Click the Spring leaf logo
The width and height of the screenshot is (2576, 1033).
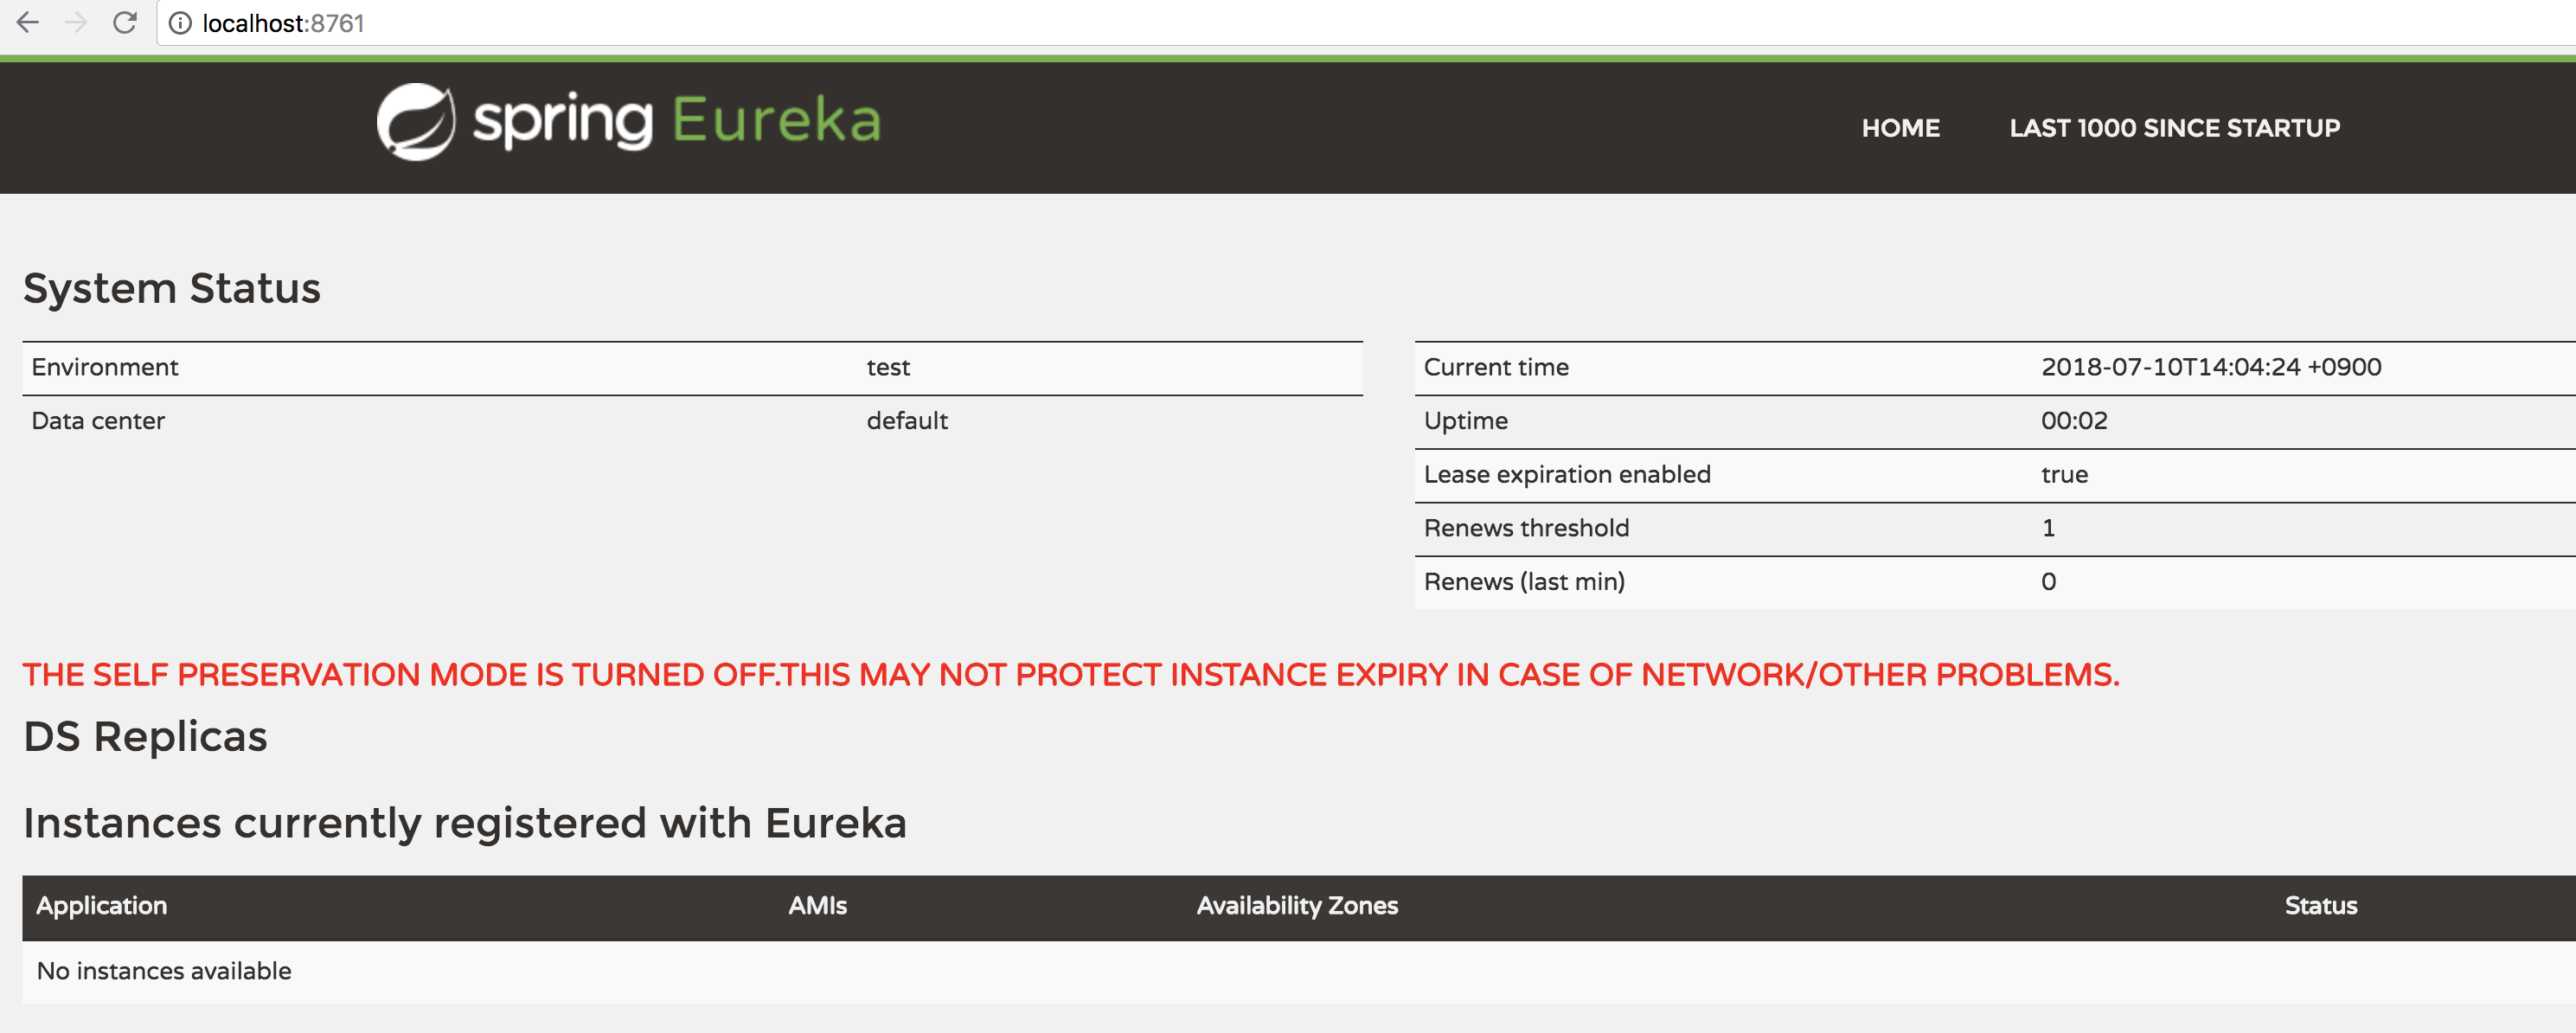click(x=416, y=122)
